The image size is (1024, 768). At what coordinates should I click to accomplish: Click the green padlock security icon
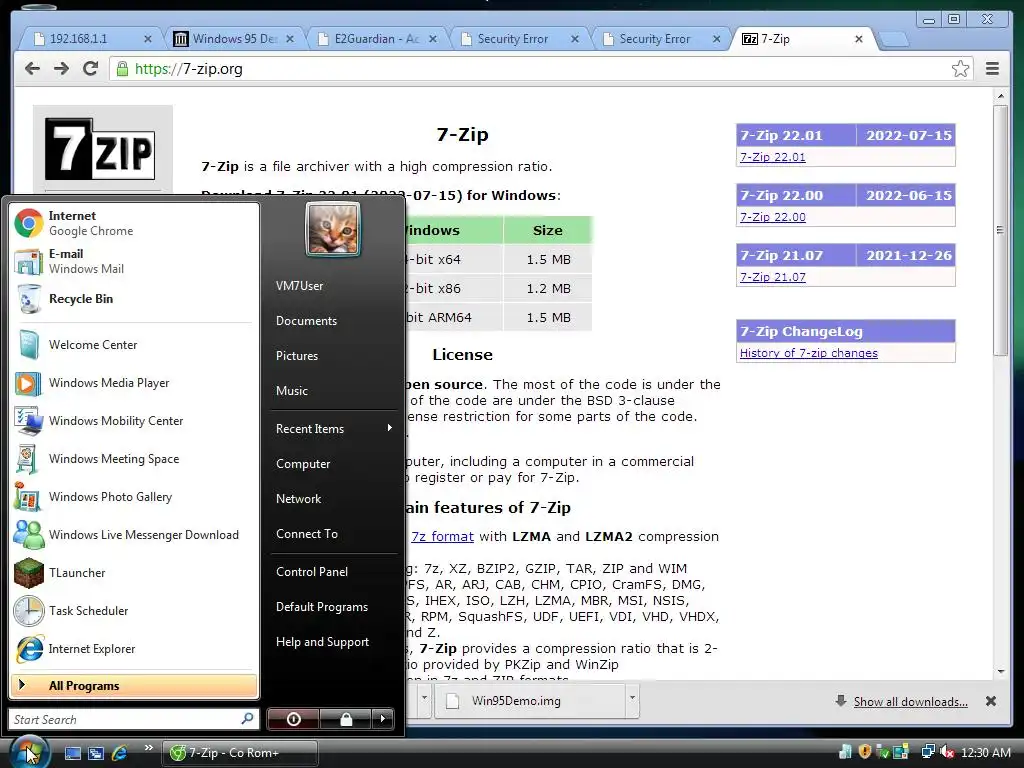(x=122, y=69)
